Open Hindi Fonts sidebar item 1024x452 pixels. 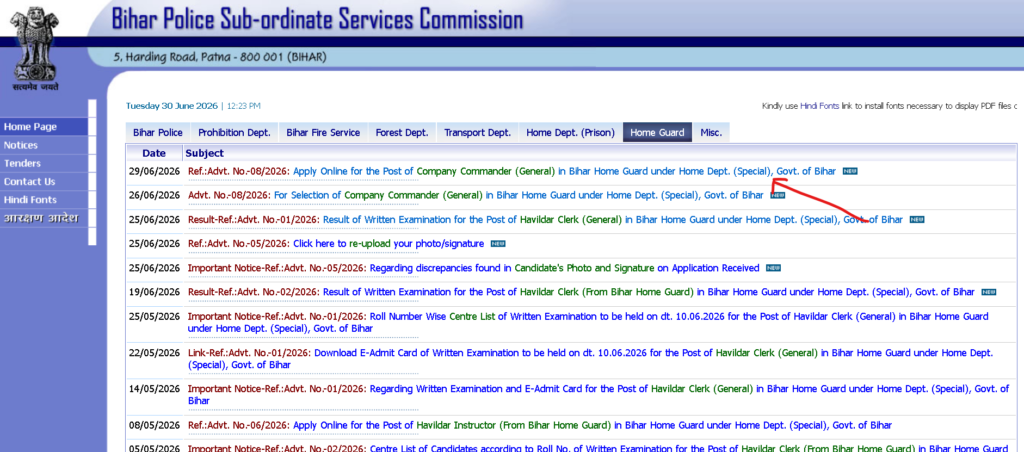[x=44, y=200]
